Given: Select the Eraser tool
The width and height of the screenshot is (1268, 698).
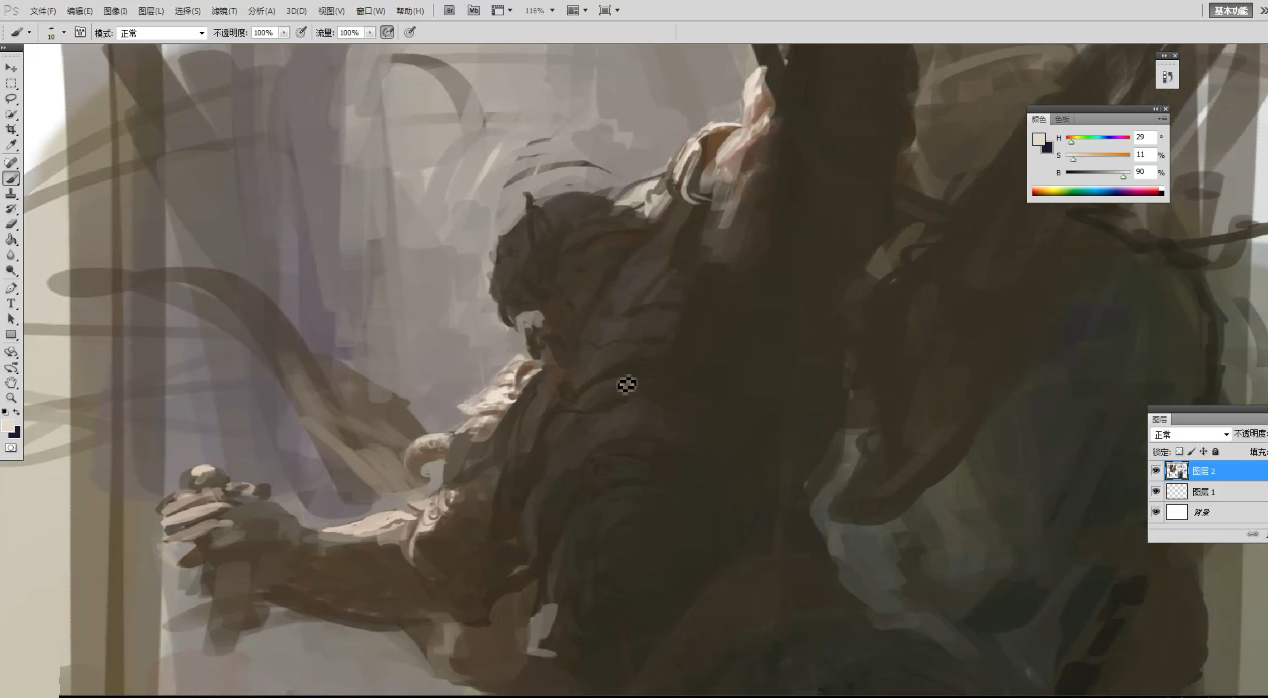Looking at the screenshot, I should (12, 224).
